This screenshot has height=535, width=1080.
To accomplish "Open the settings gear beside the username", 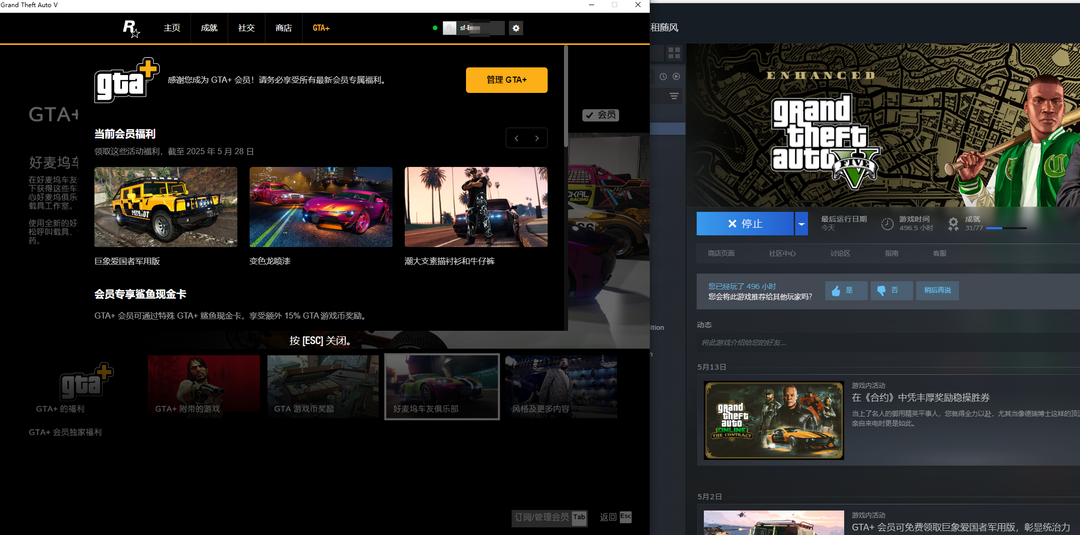I will [x=516, y=28].
